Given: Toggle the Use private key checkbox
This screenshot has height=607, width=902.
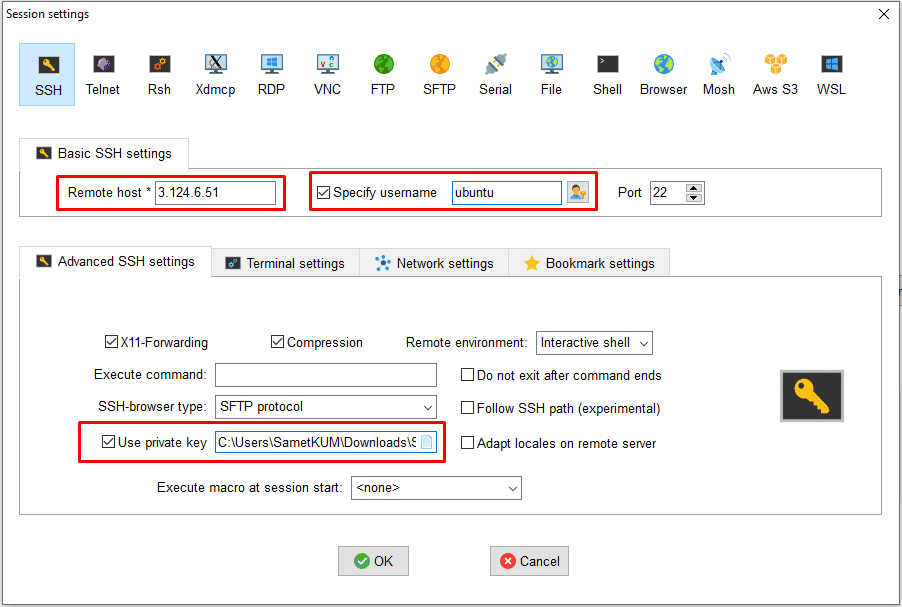Looking at the screenshot, I should click(108, 441).
